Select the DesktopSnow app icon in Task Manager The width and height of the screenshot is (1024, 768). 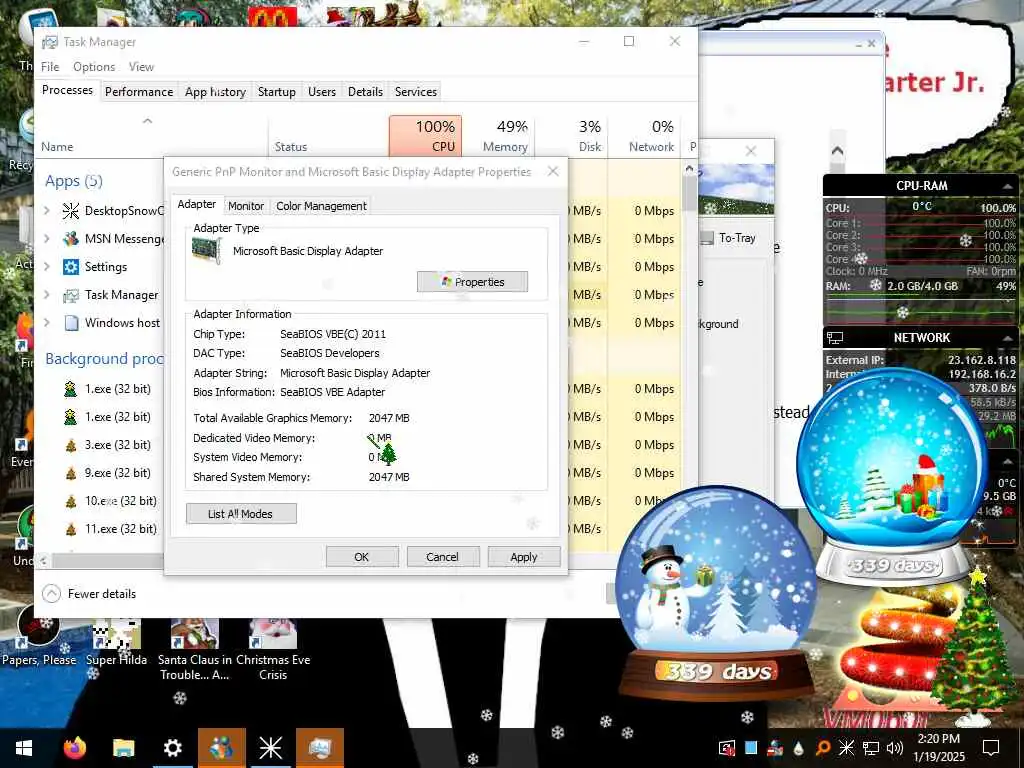pos(71,211)
